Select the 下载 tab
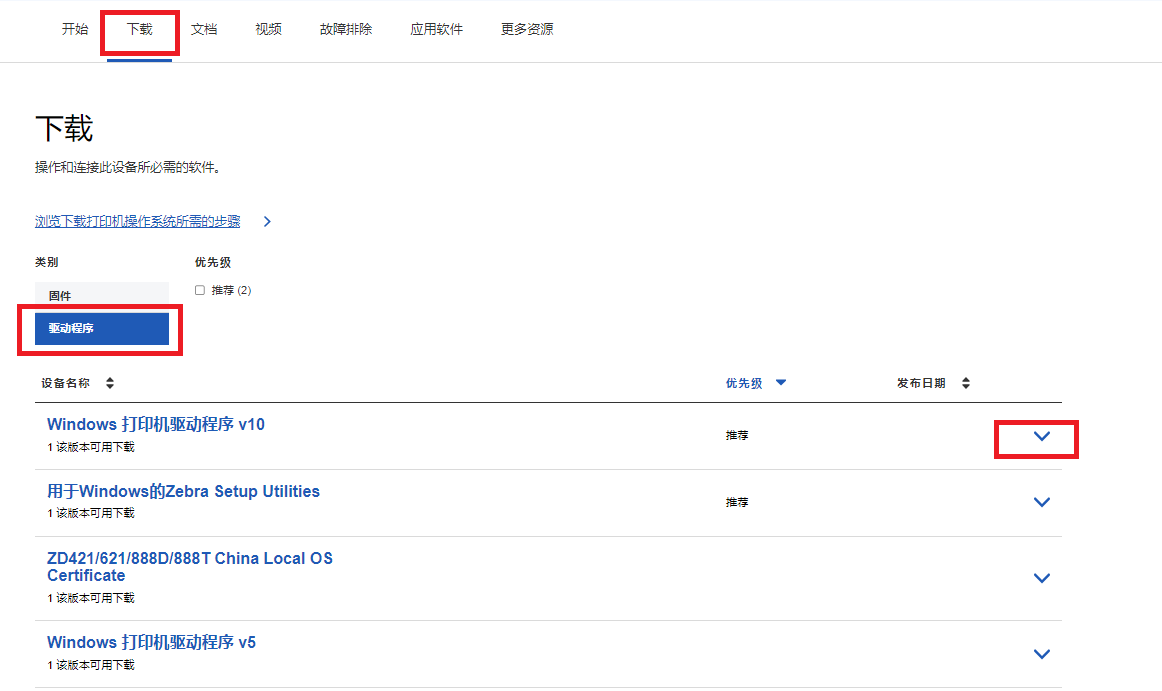The width and height of the screenshot is (1162, 691). click(140, 29)
